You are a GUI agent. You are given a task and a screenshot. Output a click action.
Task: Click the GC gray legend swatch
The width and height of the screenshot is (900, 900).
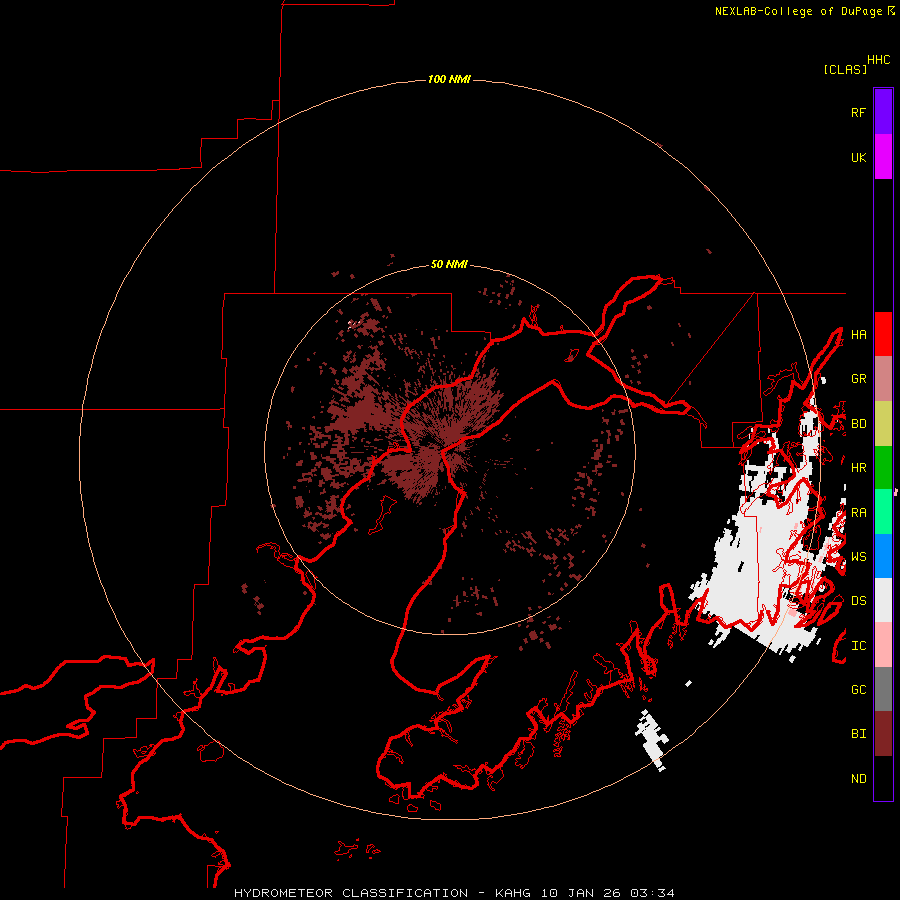883,689
